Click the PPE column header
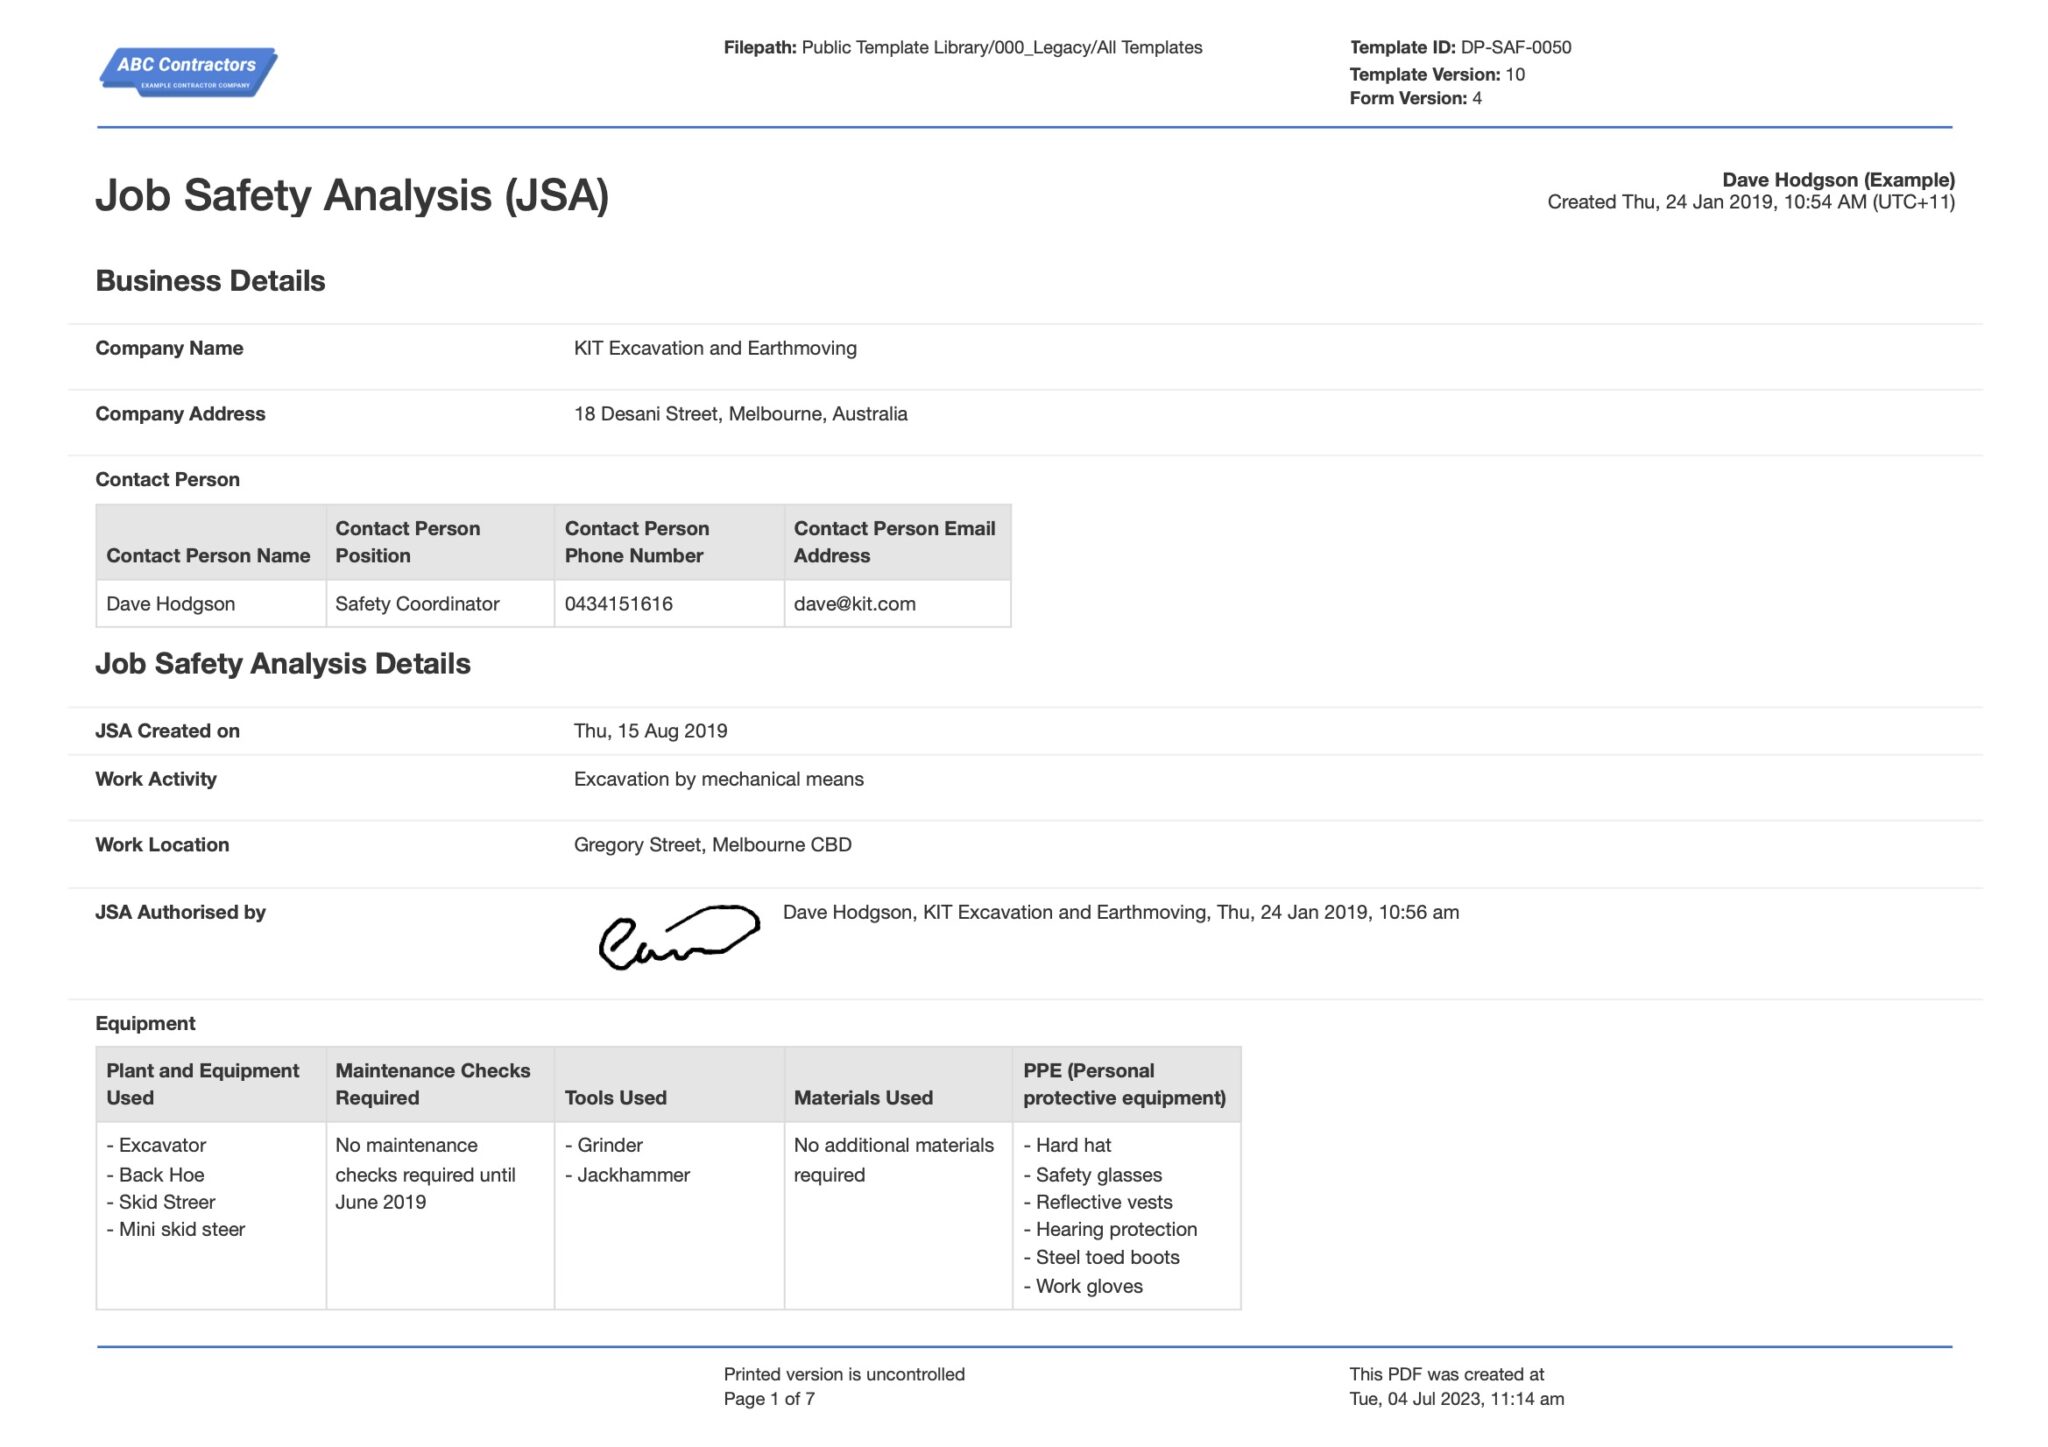Viewport: 2048px width, 1447px height. pos(1124,1084)
